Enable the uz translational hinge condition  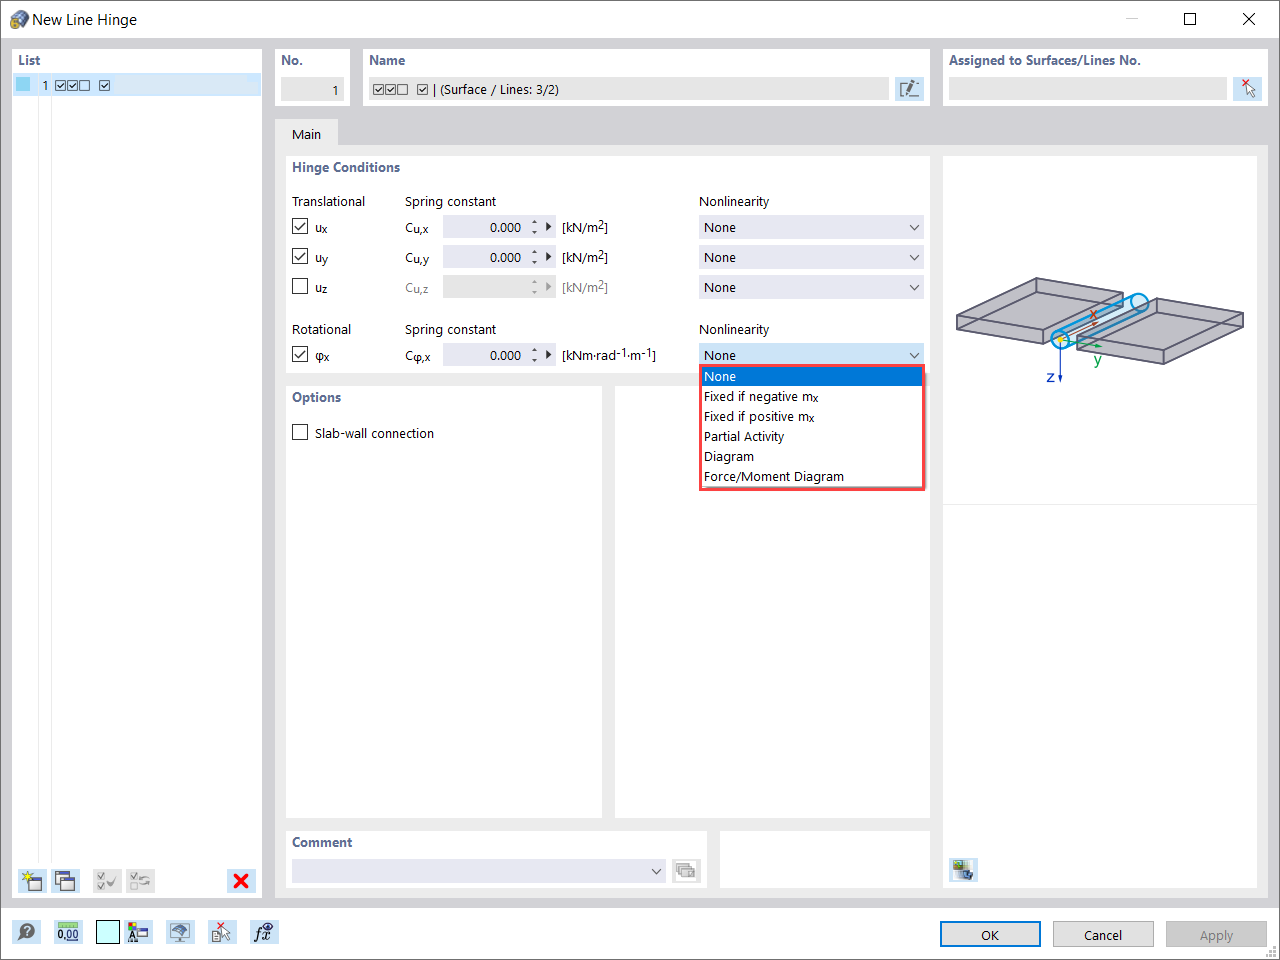point(299,287)
